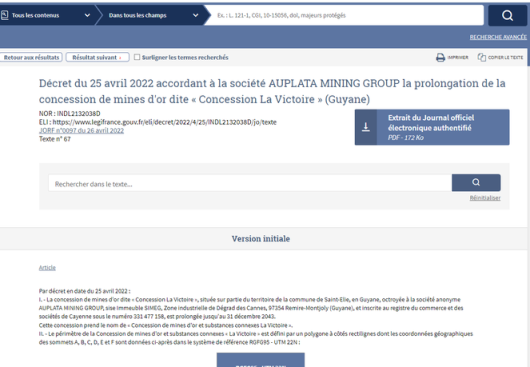The width and height of the screenshot is (530, 367).
Task: Click the 'Copier le texte' icon
Action: 481,57
